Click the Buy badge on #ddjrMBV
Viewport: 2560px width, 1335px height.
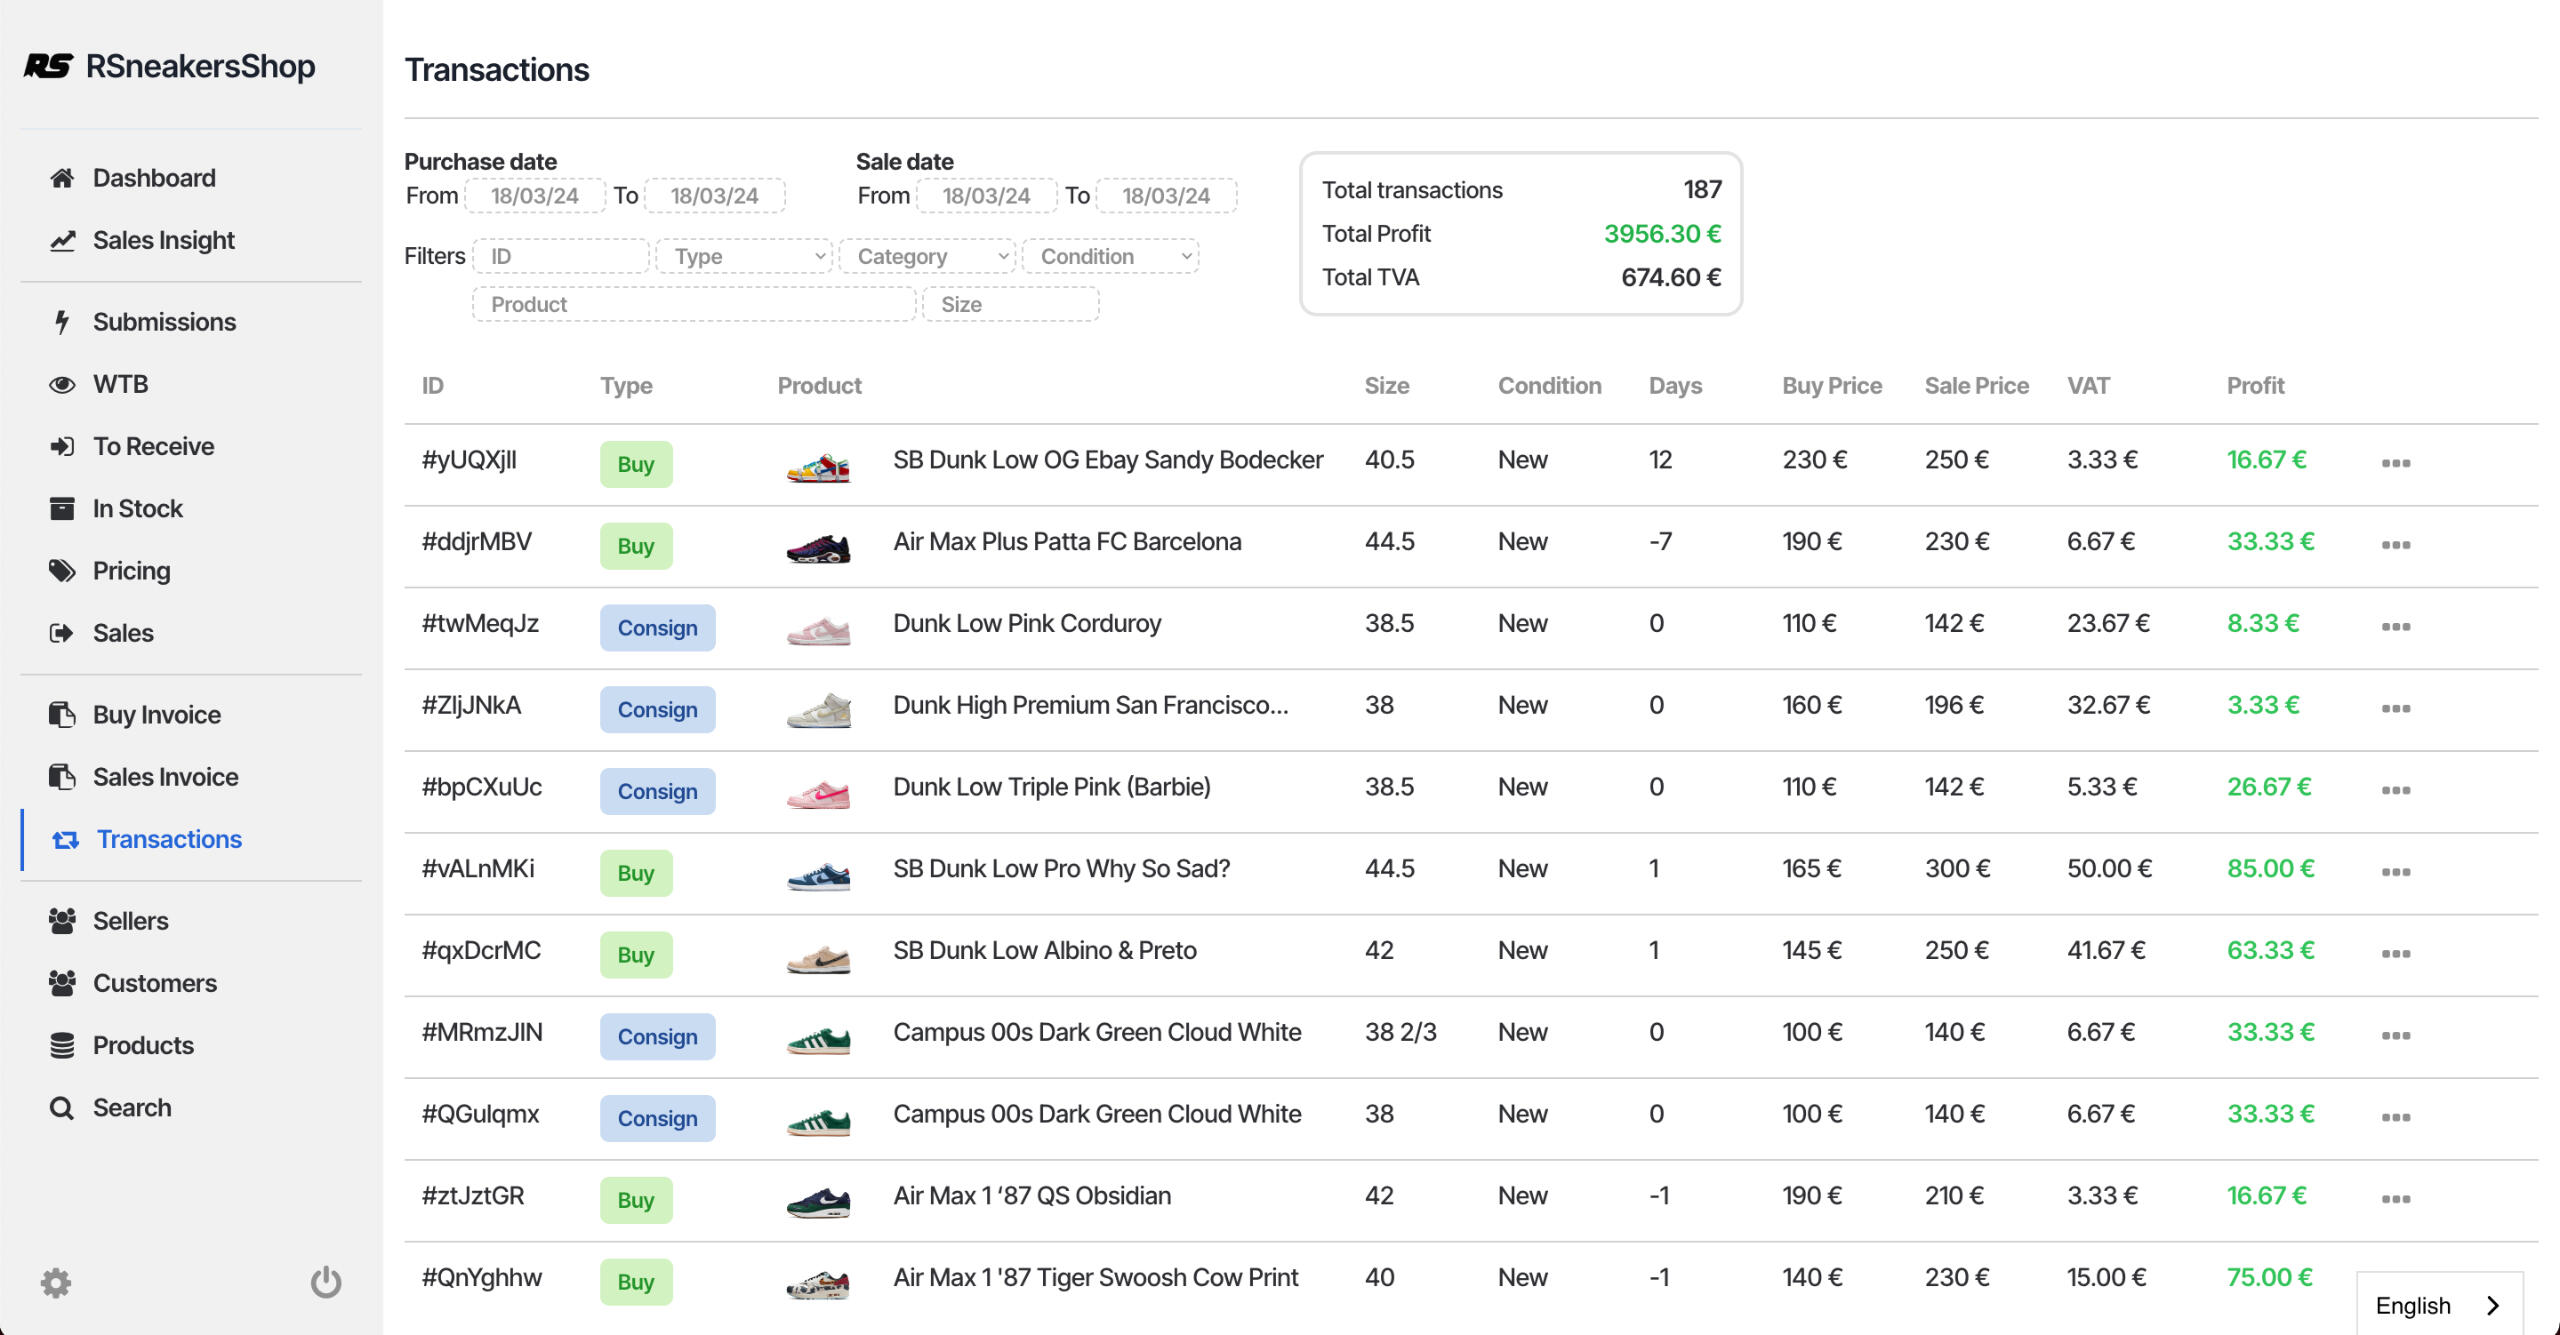pos(635,546)
